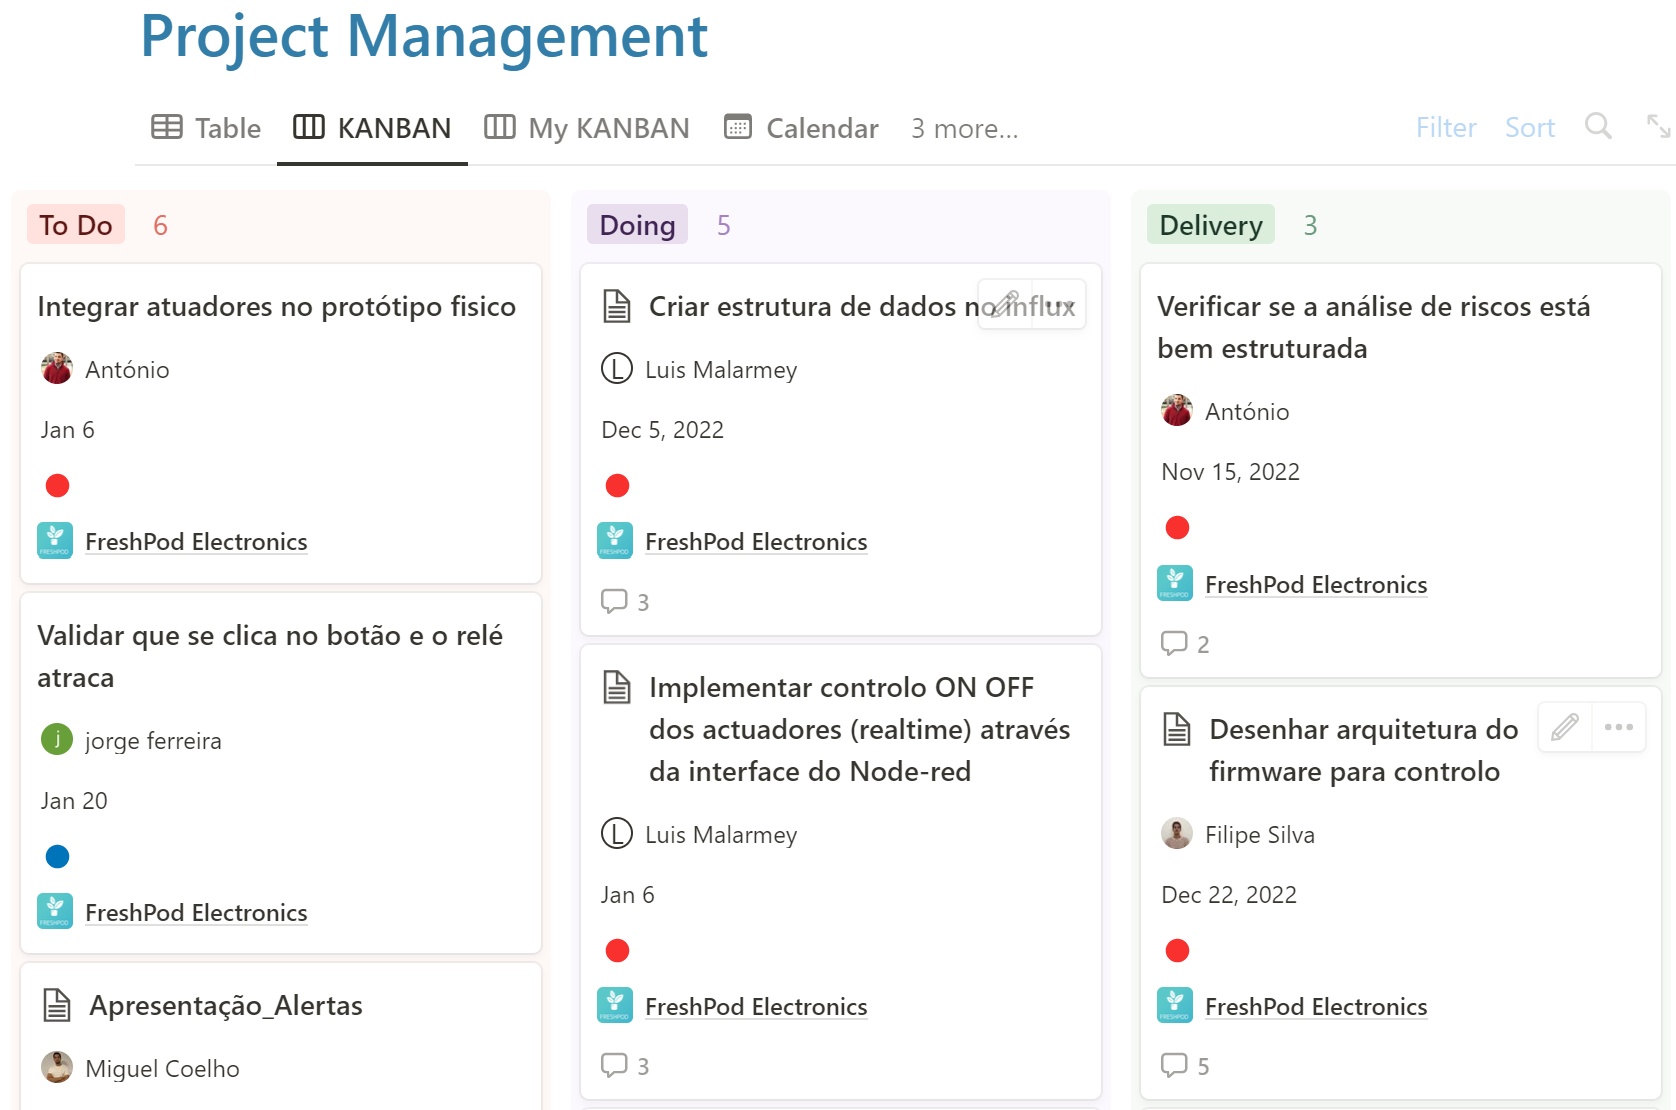Click FreshPod logo icon on the Validar card
1676x1110 pixels.
[55, 911]
